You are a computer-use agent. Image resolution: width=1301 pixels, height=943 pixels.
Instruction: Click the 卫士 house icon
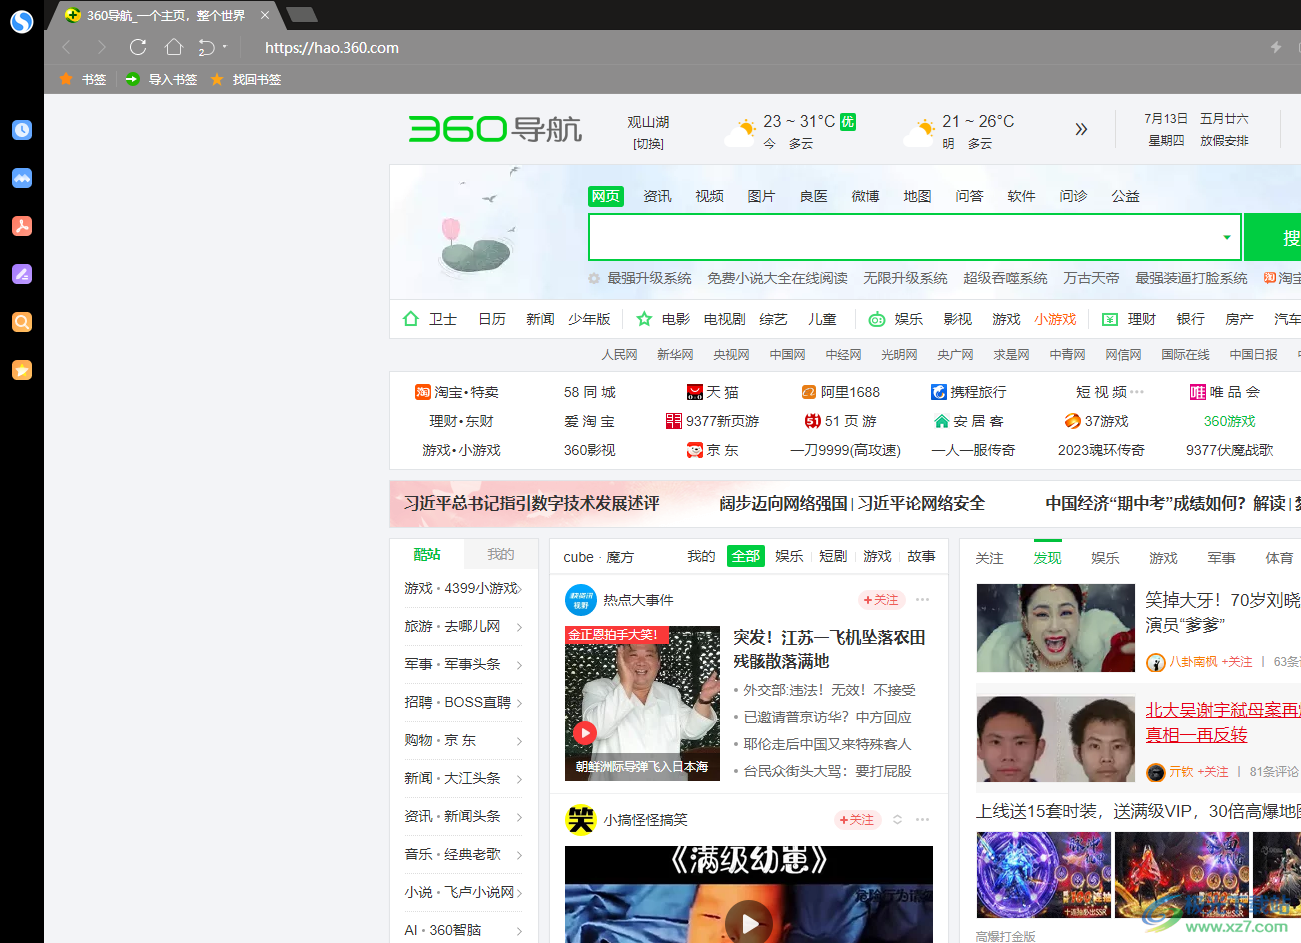pos(410,319)
